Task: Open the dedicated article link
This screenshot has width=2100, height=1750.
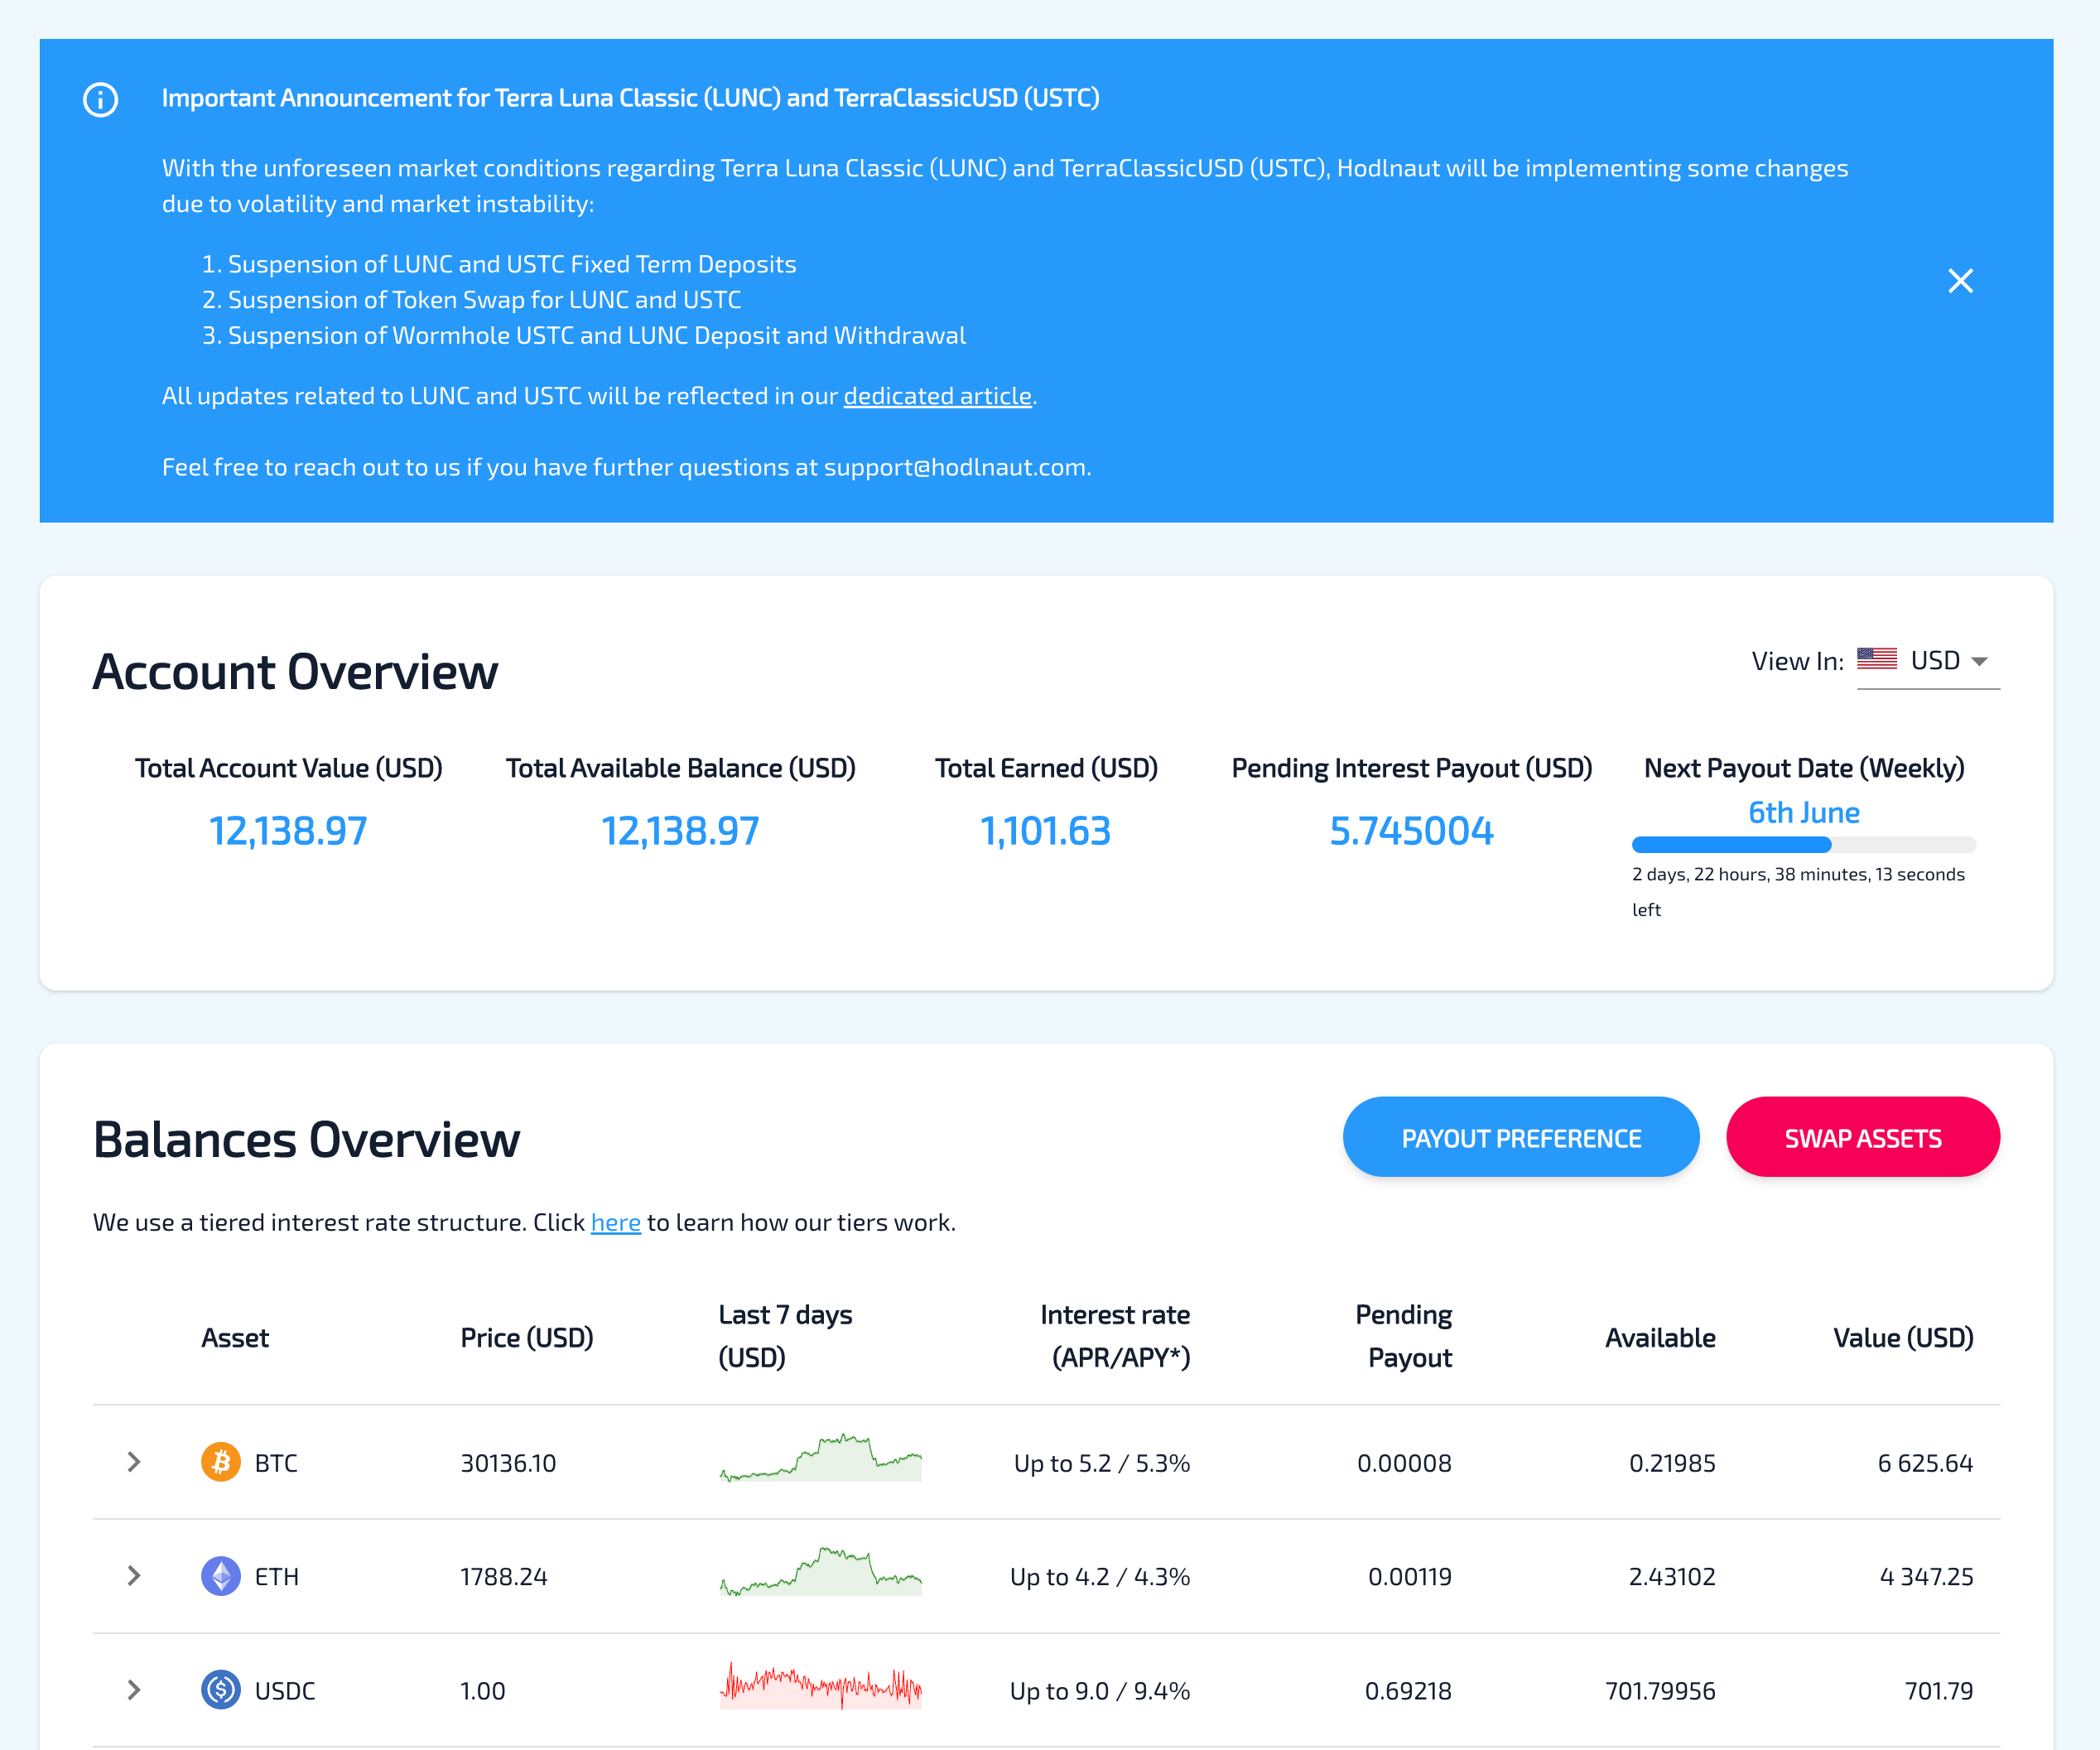Action: 937,396
